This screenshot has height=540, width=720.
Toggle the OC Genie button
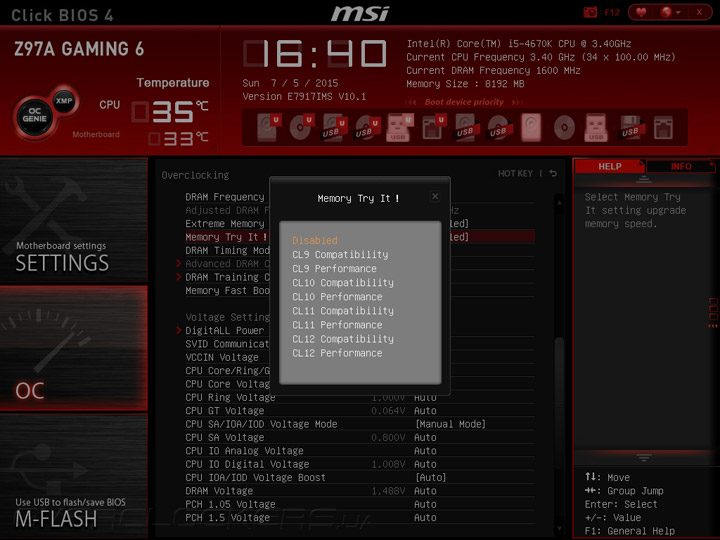(x=34, y=115)
